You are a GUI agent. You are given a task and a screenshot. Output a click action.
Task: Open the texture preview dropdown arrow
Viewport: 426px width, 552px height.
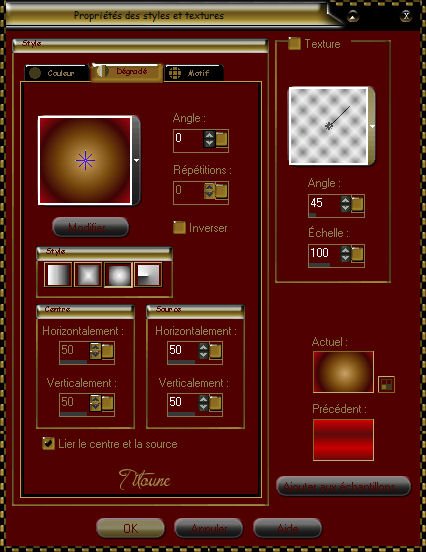372,126
